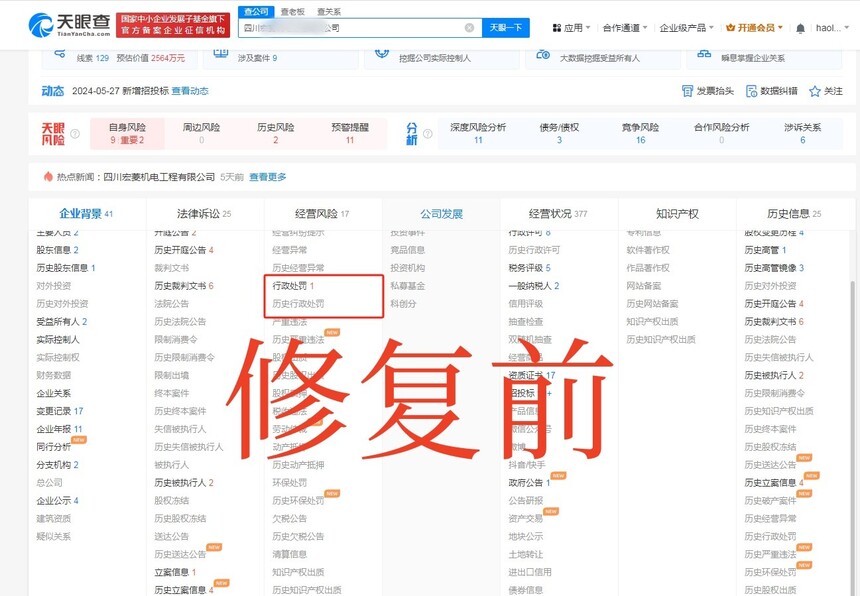
Task: Switch to the 经营风险 section
Action: tap(322, 214)
